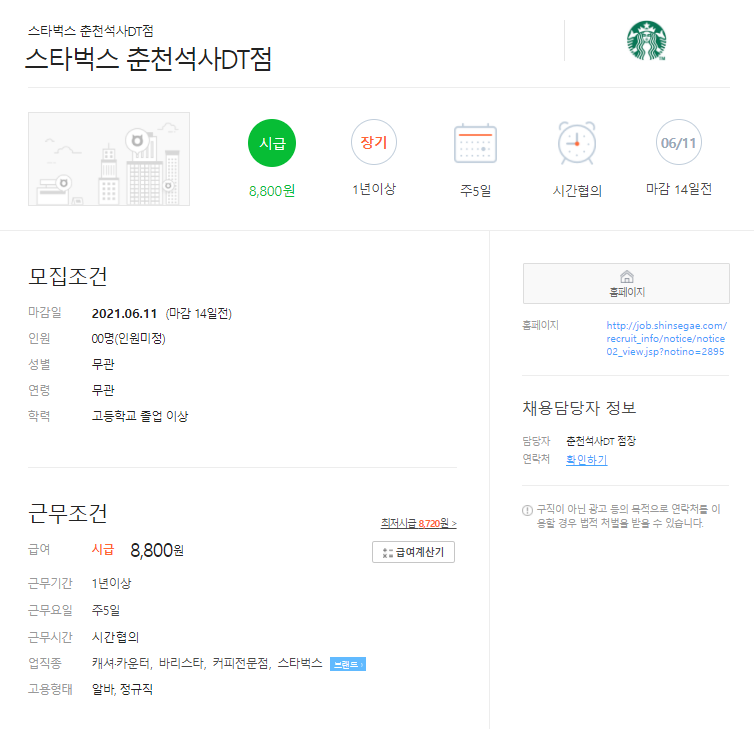Click the large title 스타벅스 춘천석사DT점

click(148, 59)
